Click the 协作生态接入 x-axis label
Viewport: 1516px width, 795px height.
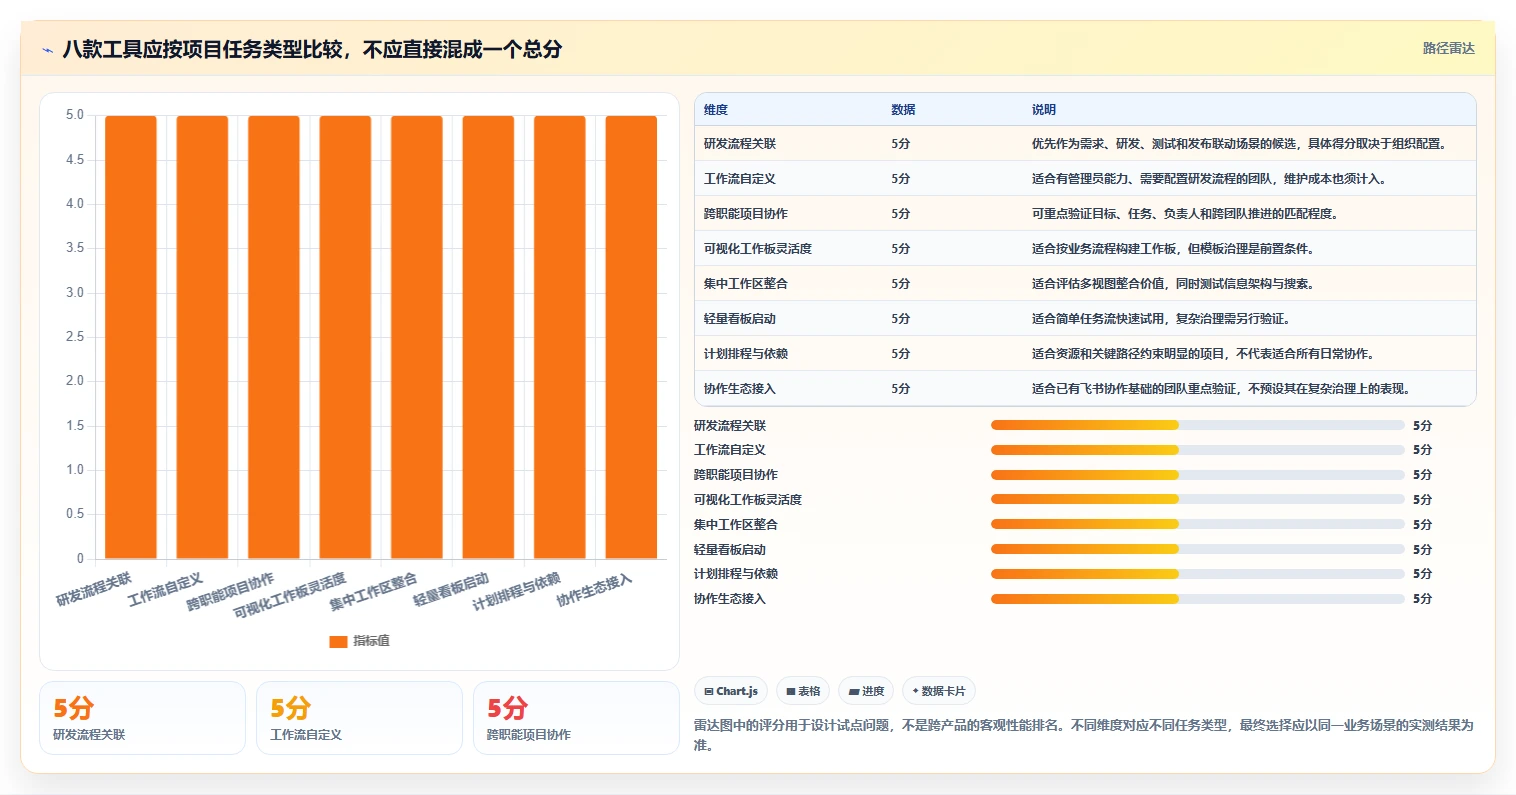pos(595,590)
